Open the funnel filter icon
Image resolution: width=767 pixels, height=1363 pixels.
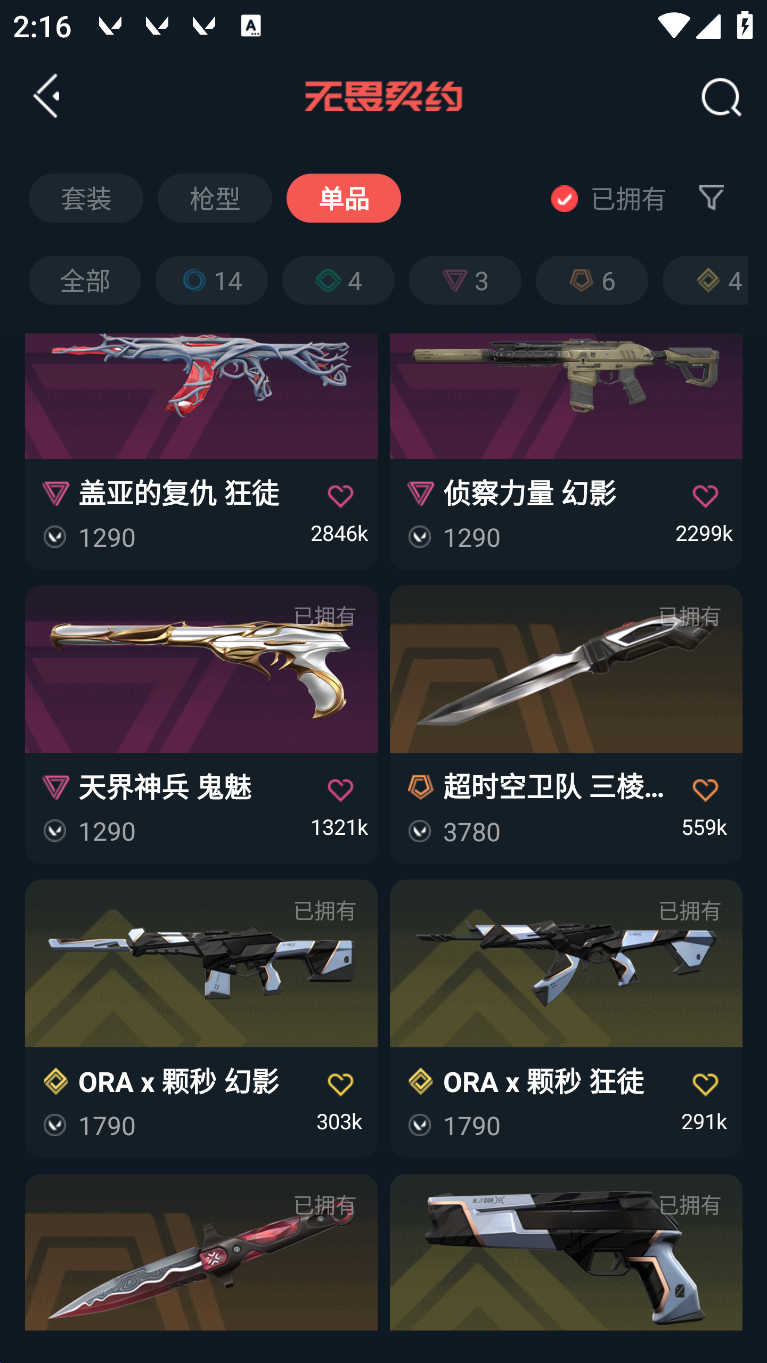pyautogui.click(x=711, y=197)
